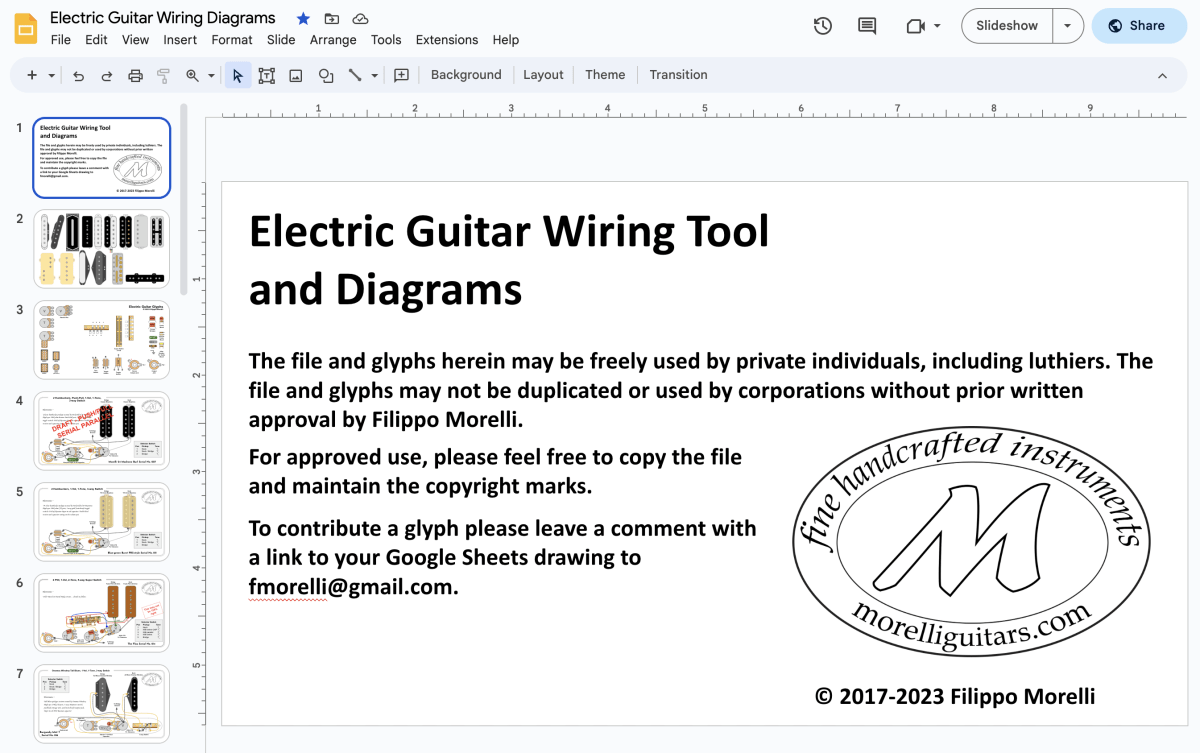1200x753 pixels.
Task: Unstar the presentation
Action: pyautogui.click(x=302, y=18)
